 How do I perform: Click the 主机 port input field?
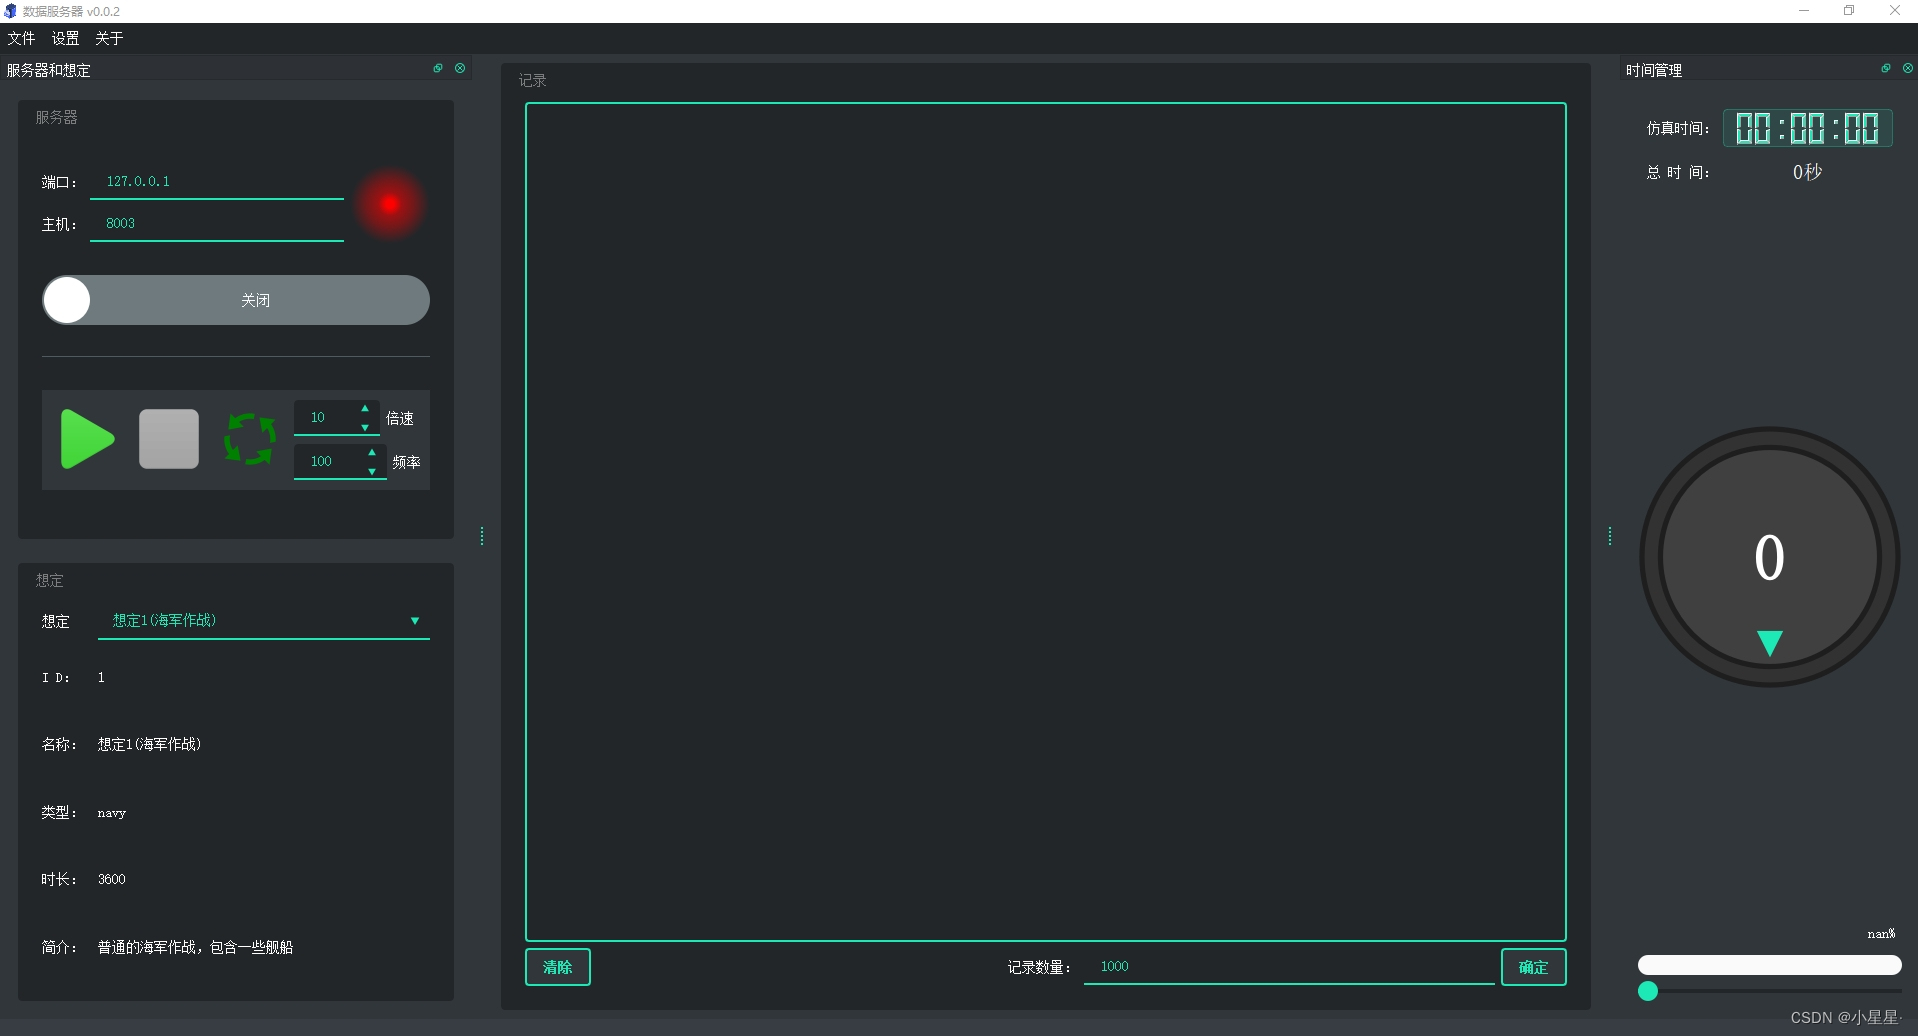217,224
